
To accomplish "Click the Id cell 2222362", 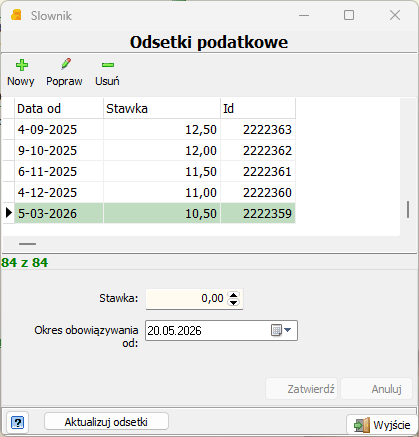I will coord(258,151).
